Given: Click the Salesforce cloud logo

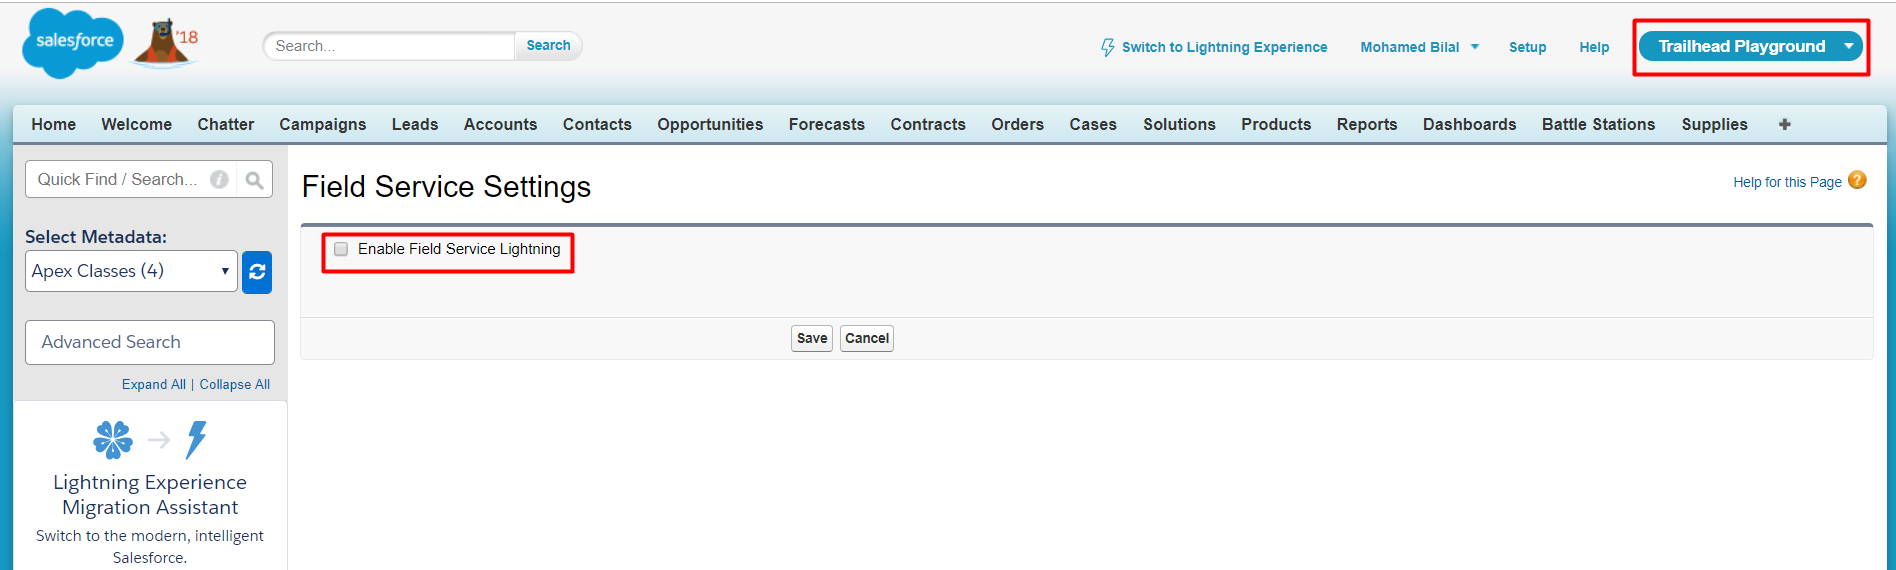Looking at the screenshot, I should coord(73,43).
